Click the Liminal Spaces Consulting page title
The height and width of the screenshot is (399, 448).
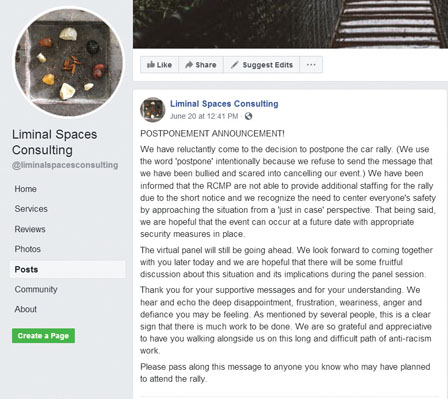point(55,142)
